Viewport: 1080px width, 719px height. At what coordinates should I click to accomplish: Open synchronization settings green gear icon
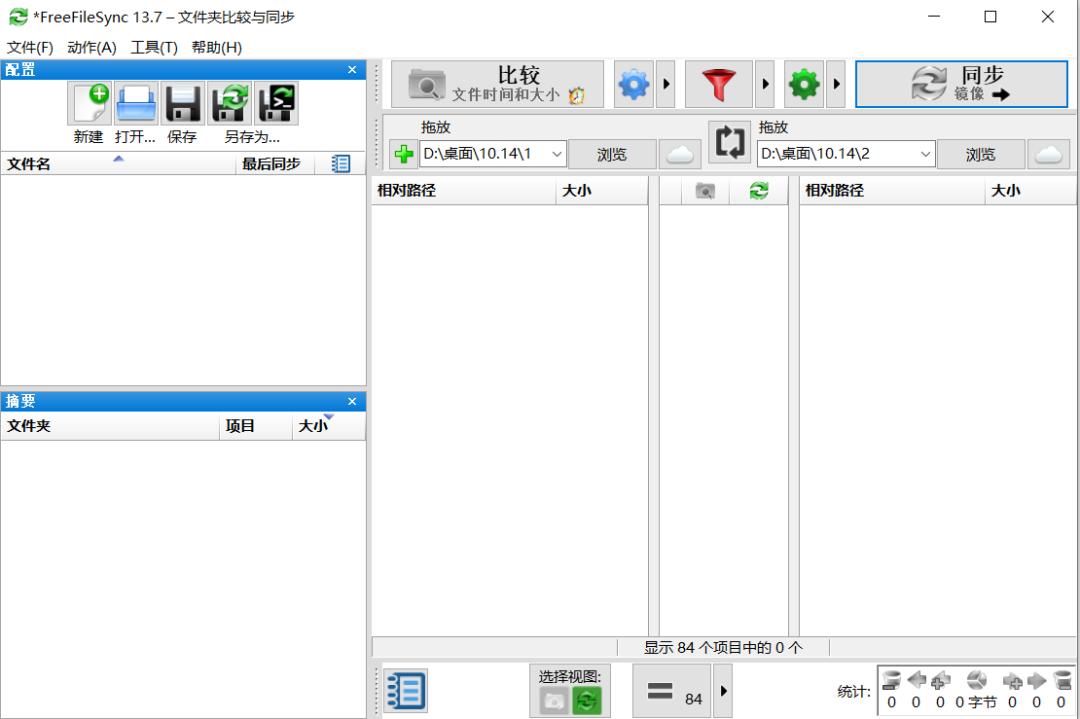(x=804, y=84)
